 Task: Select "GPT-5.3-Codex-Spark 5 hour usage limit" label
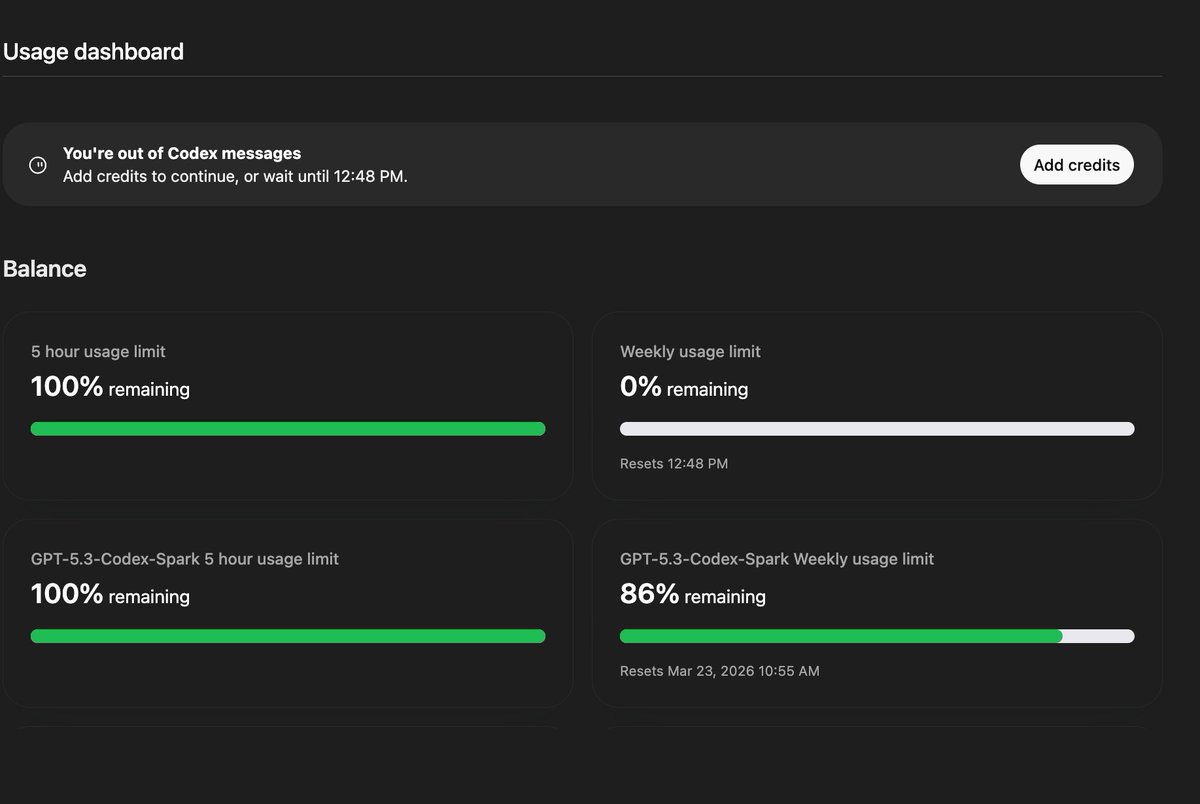pos(185,559)
